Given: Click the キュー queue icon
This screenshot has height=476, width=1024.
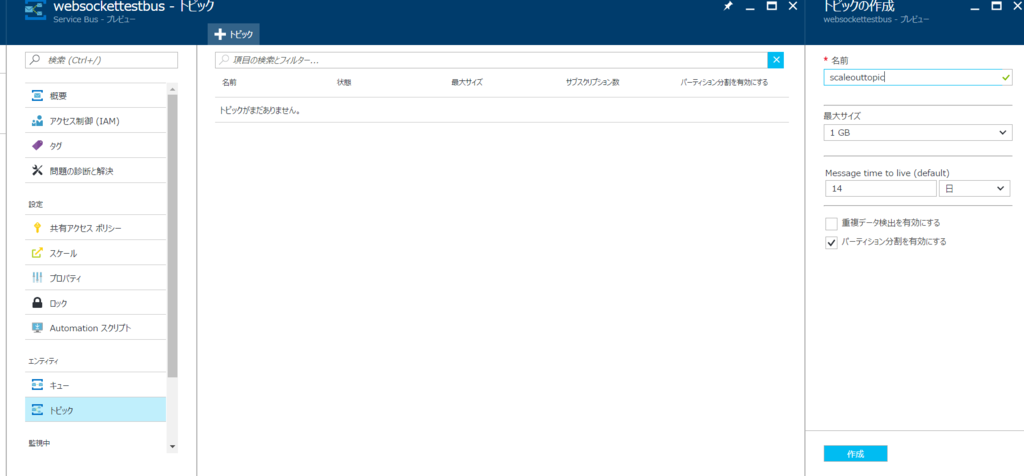Looking at the screenshot, I should (x=37, y=385).
